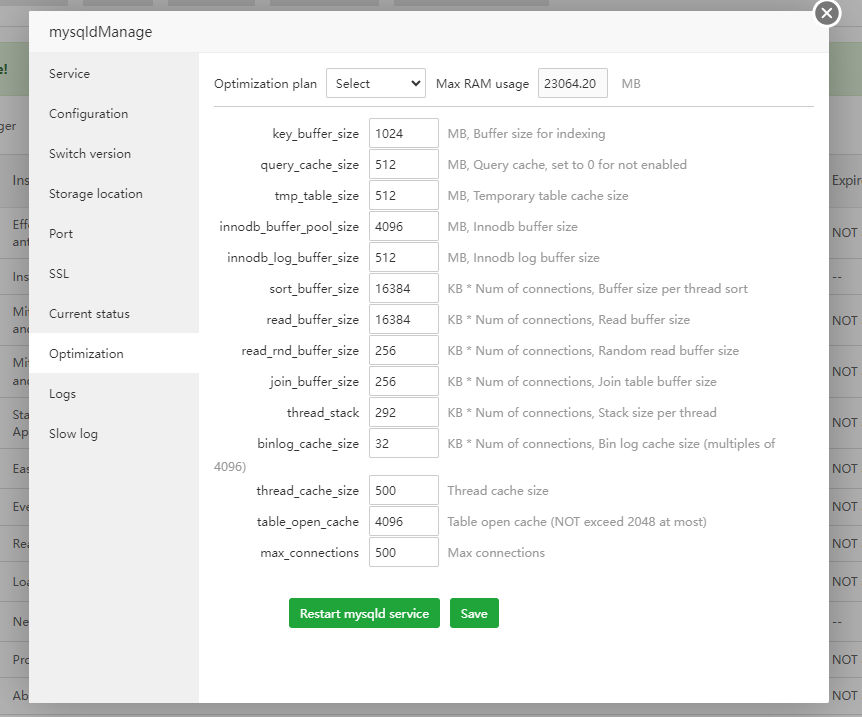Close the mysqldManage dialog with X icon
862x717 pixels.
click(x=826, y=13)
